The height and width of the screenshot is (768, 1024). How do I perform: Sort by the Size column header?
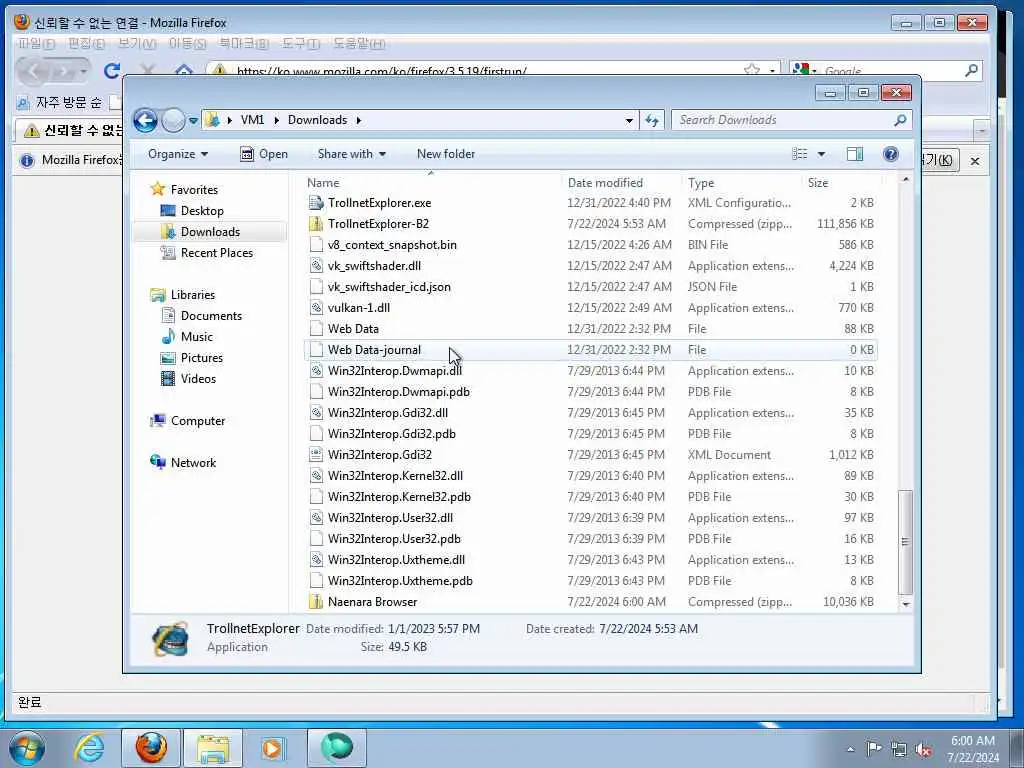841,183
